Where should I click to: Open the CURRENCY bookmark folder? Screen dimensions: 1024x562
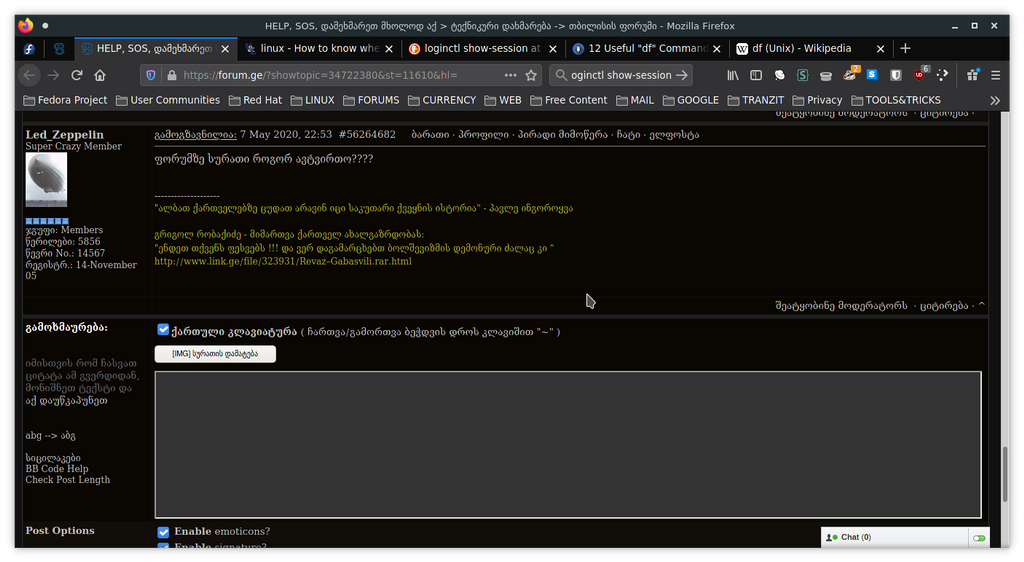pos(442,101)
